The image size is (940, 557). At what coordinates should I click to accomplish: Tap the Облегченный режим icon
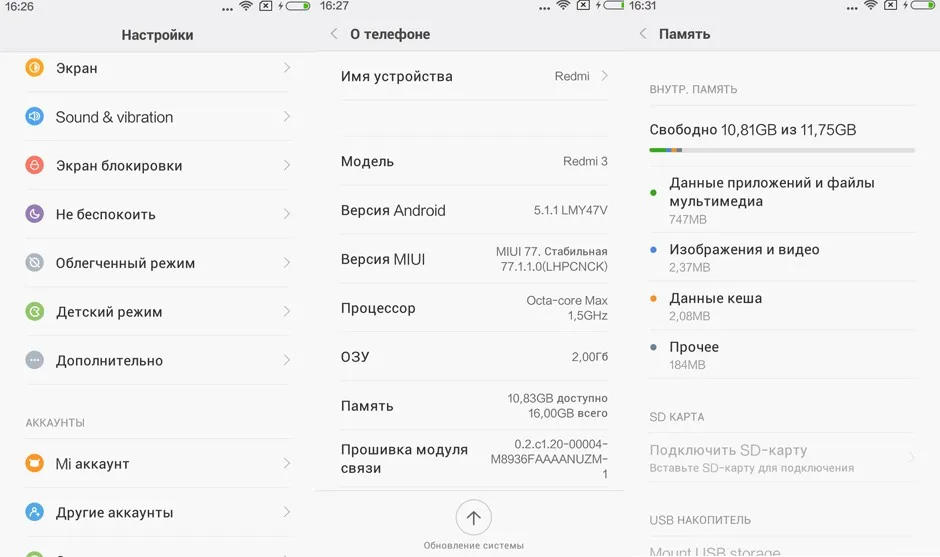point(34,263)
